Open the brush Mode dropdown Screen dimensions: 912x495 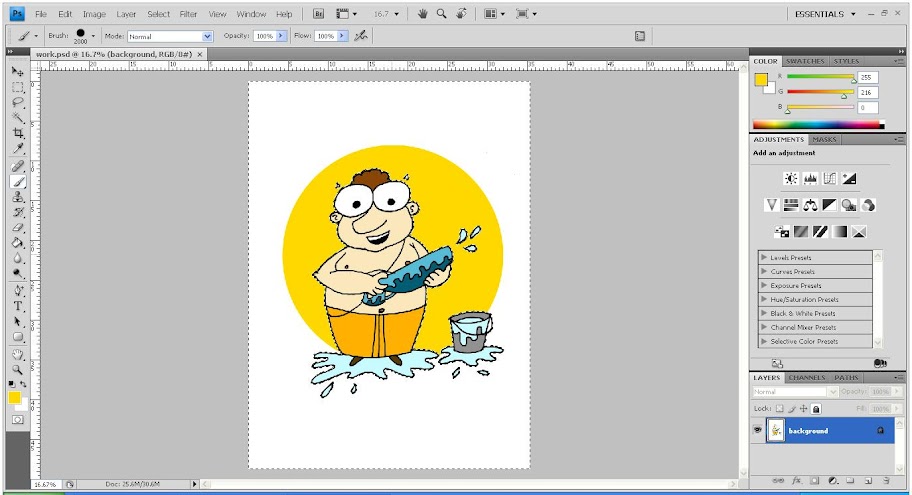click(x=170, y=36)
